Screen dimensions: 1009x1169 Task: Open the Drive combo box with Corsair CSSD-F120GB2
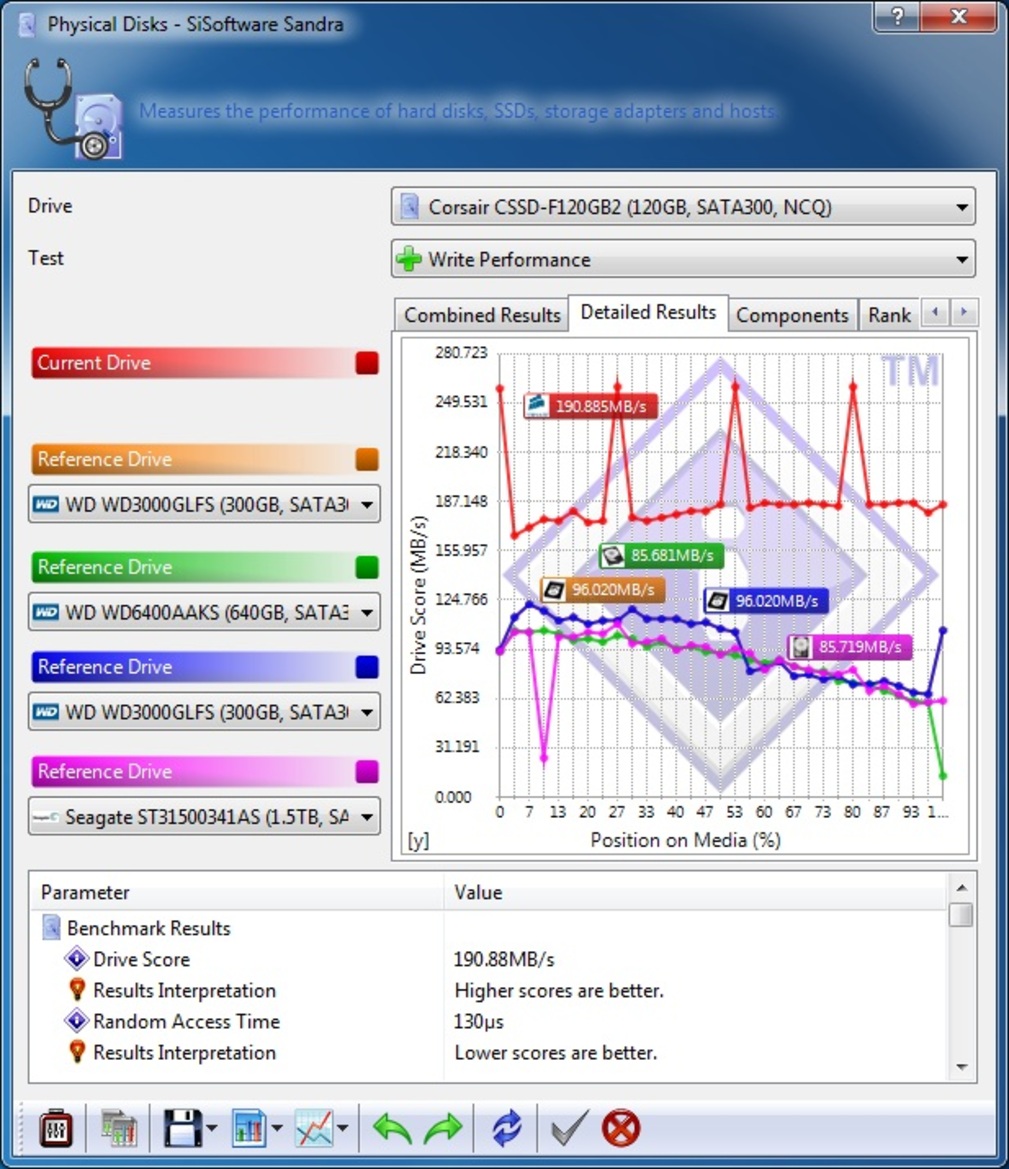click(x=683, y=207)
